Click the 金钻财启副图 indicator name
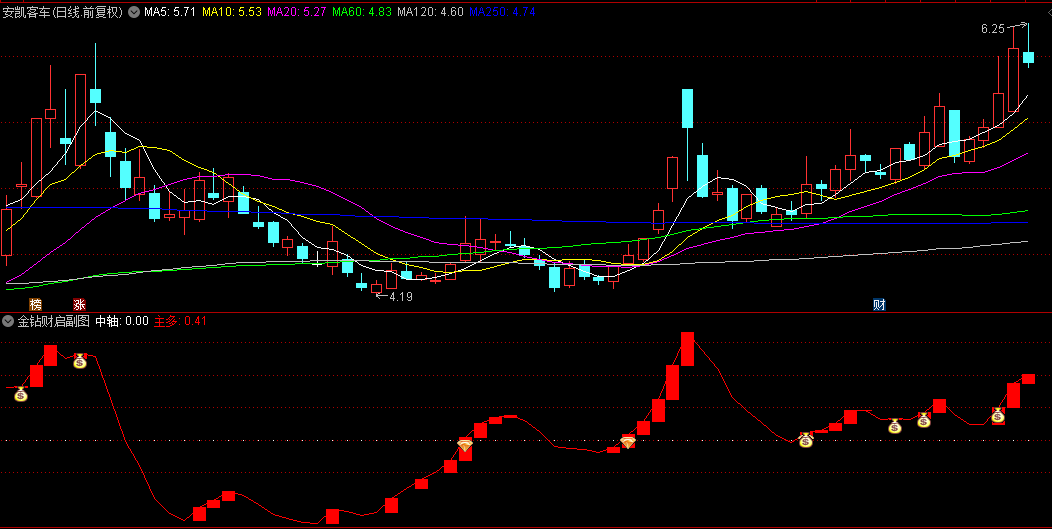This screenshot has width=1052, height=529. coord(53,321)
